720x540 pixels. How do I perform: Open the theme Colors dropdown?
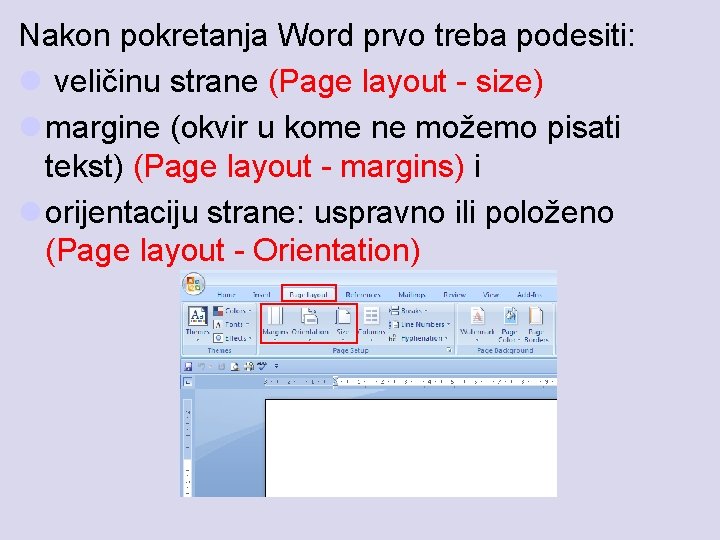233,311
